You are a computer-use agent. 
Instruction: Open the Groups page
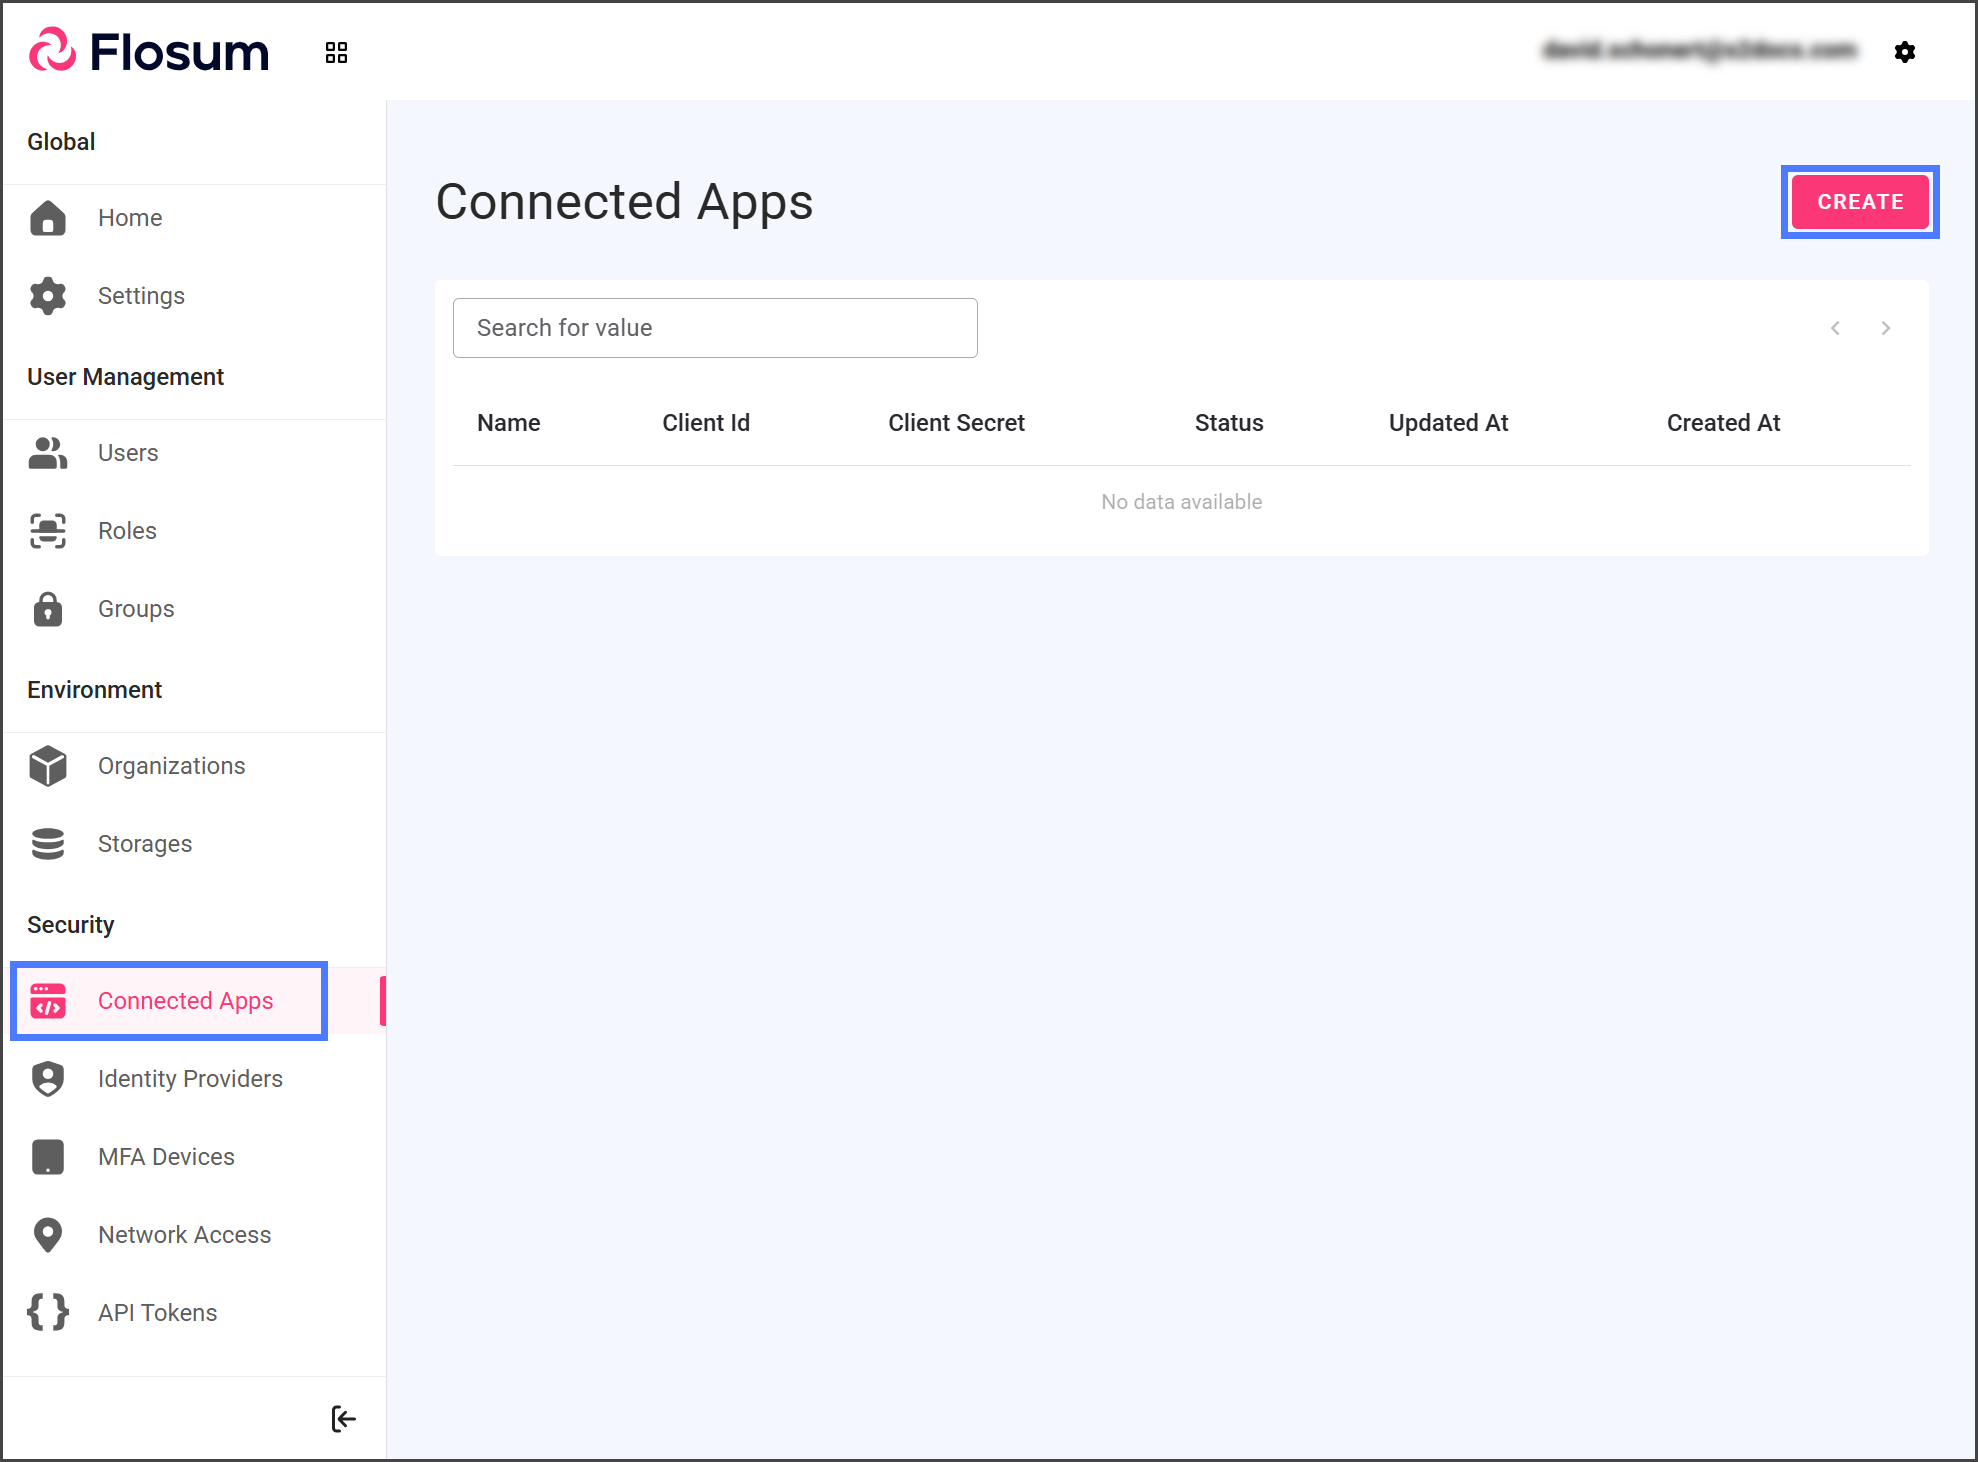136,609
